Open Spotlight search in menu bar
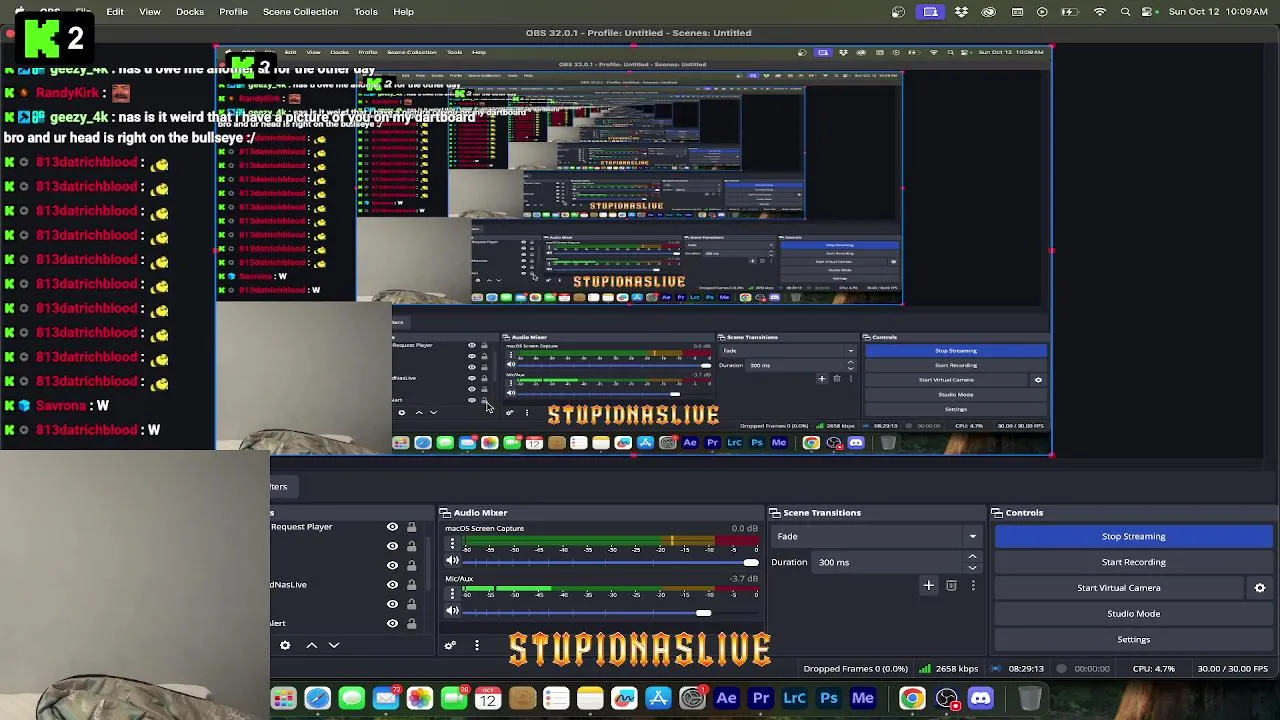The width and height of the screenshot is (1280, 720). [x=1126, y=12]
